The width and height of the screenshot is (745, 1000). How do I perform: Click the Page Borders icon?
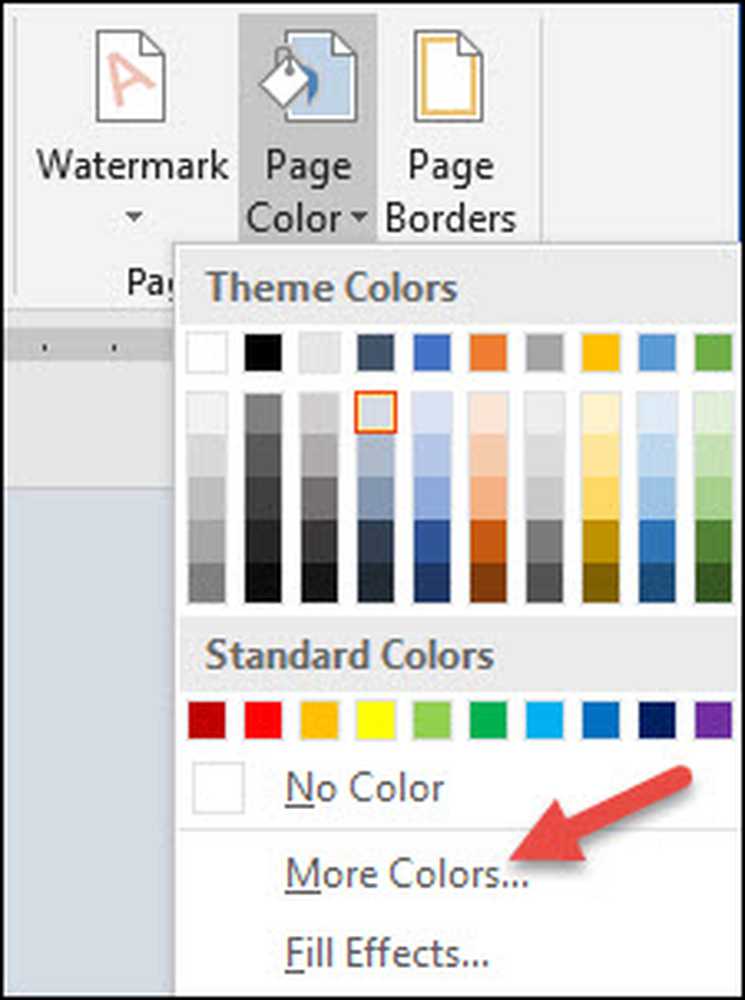pos(450,75)
